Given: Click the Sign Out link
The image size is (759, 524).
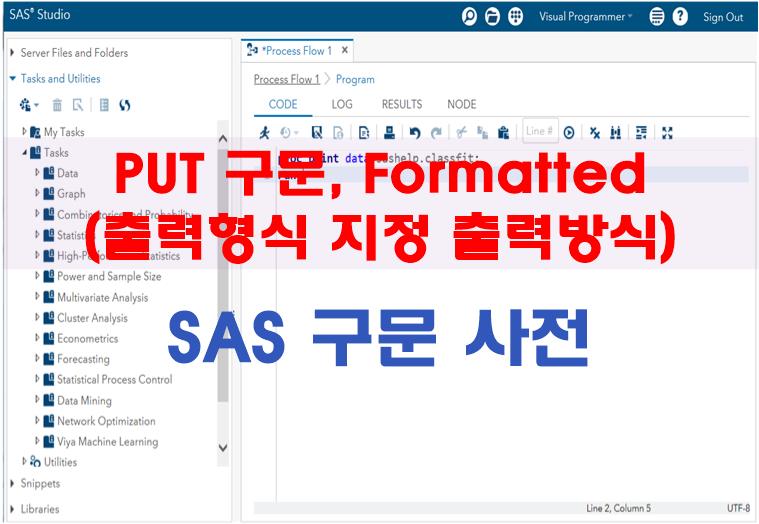Looking at the screenshot, I should (723, 17).
